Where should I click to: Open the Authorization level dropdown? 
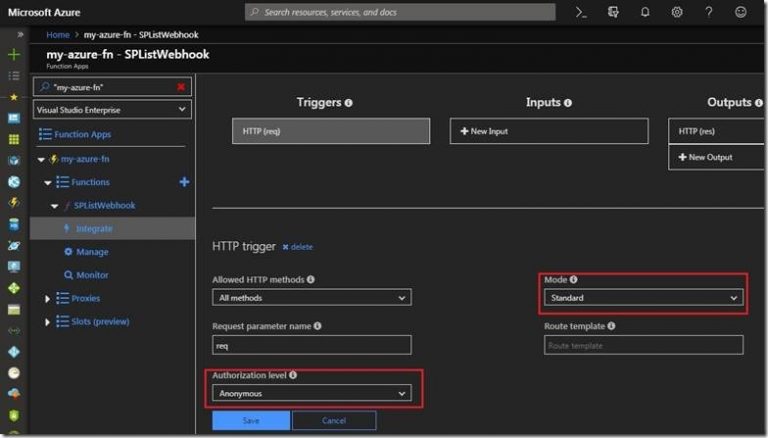pyautogui.click(x=312, y=394)
